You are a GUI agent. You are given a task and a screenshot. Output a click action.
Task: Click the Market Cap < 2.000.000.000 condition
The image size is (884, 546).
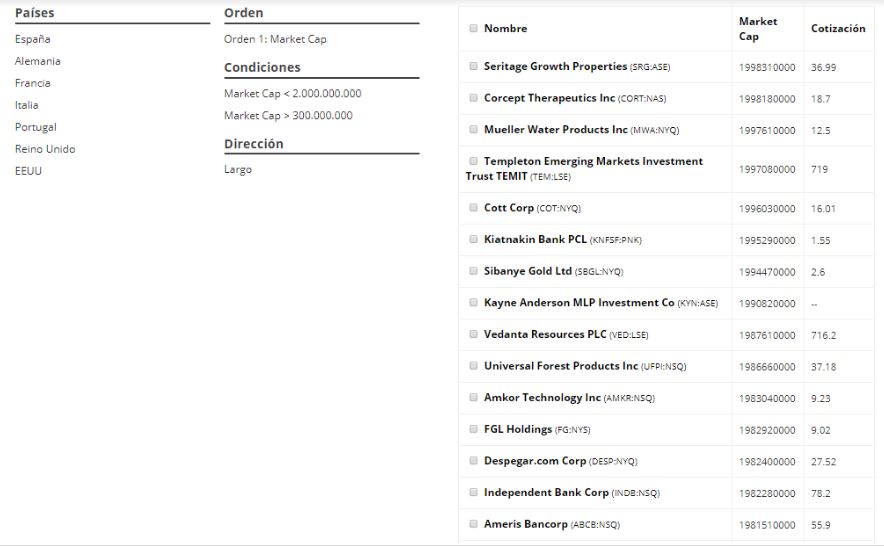coord(293,94)
